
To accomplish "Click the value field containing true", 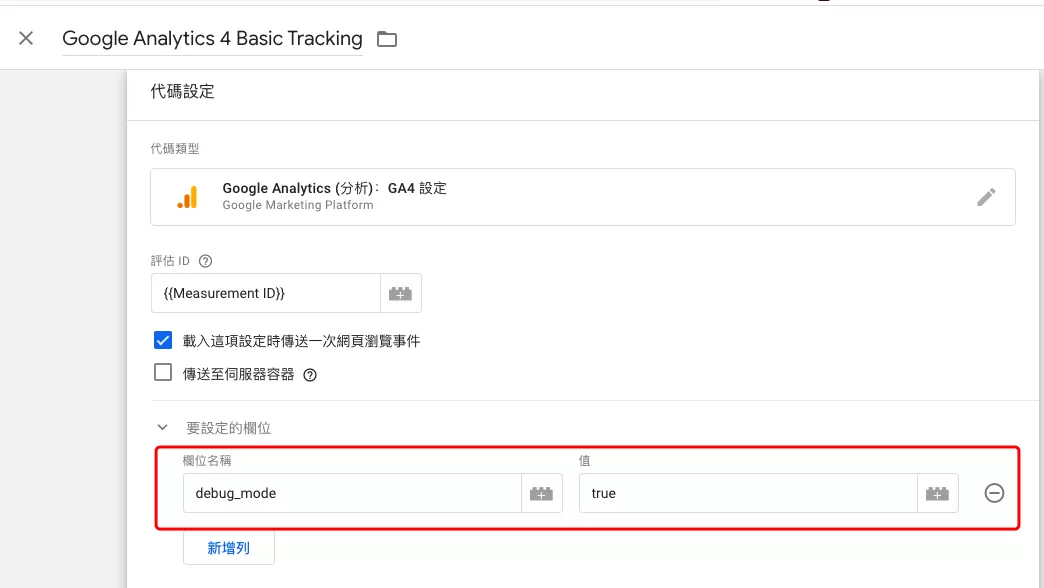I will coord(748,493).
